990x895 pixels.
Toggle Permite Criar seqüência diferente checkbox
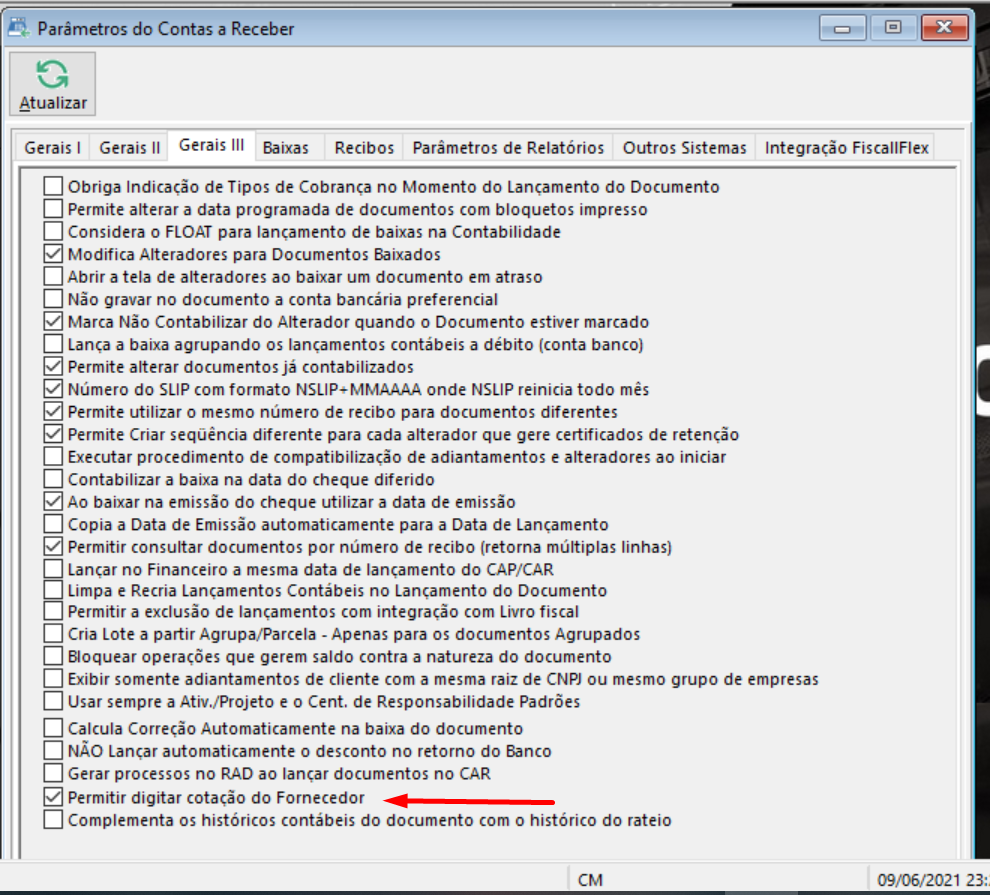[53, 434]
